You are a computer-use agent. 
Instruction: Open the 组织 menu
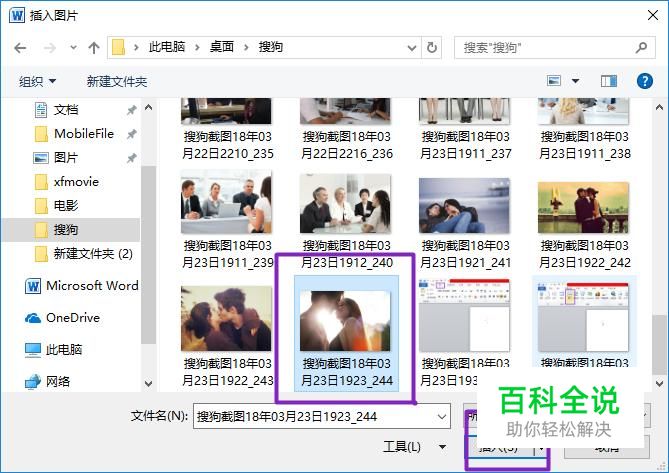pyautogui.click(x=37, y=81)
